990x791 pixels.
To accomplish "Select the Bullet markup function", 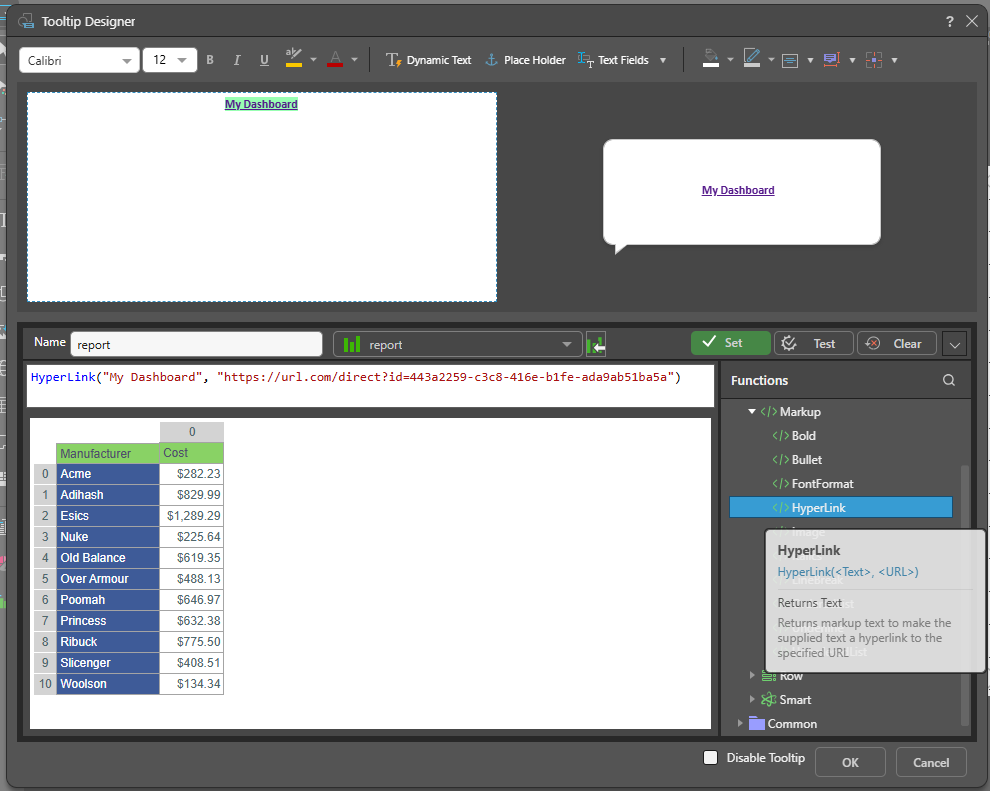I will 797,460.
